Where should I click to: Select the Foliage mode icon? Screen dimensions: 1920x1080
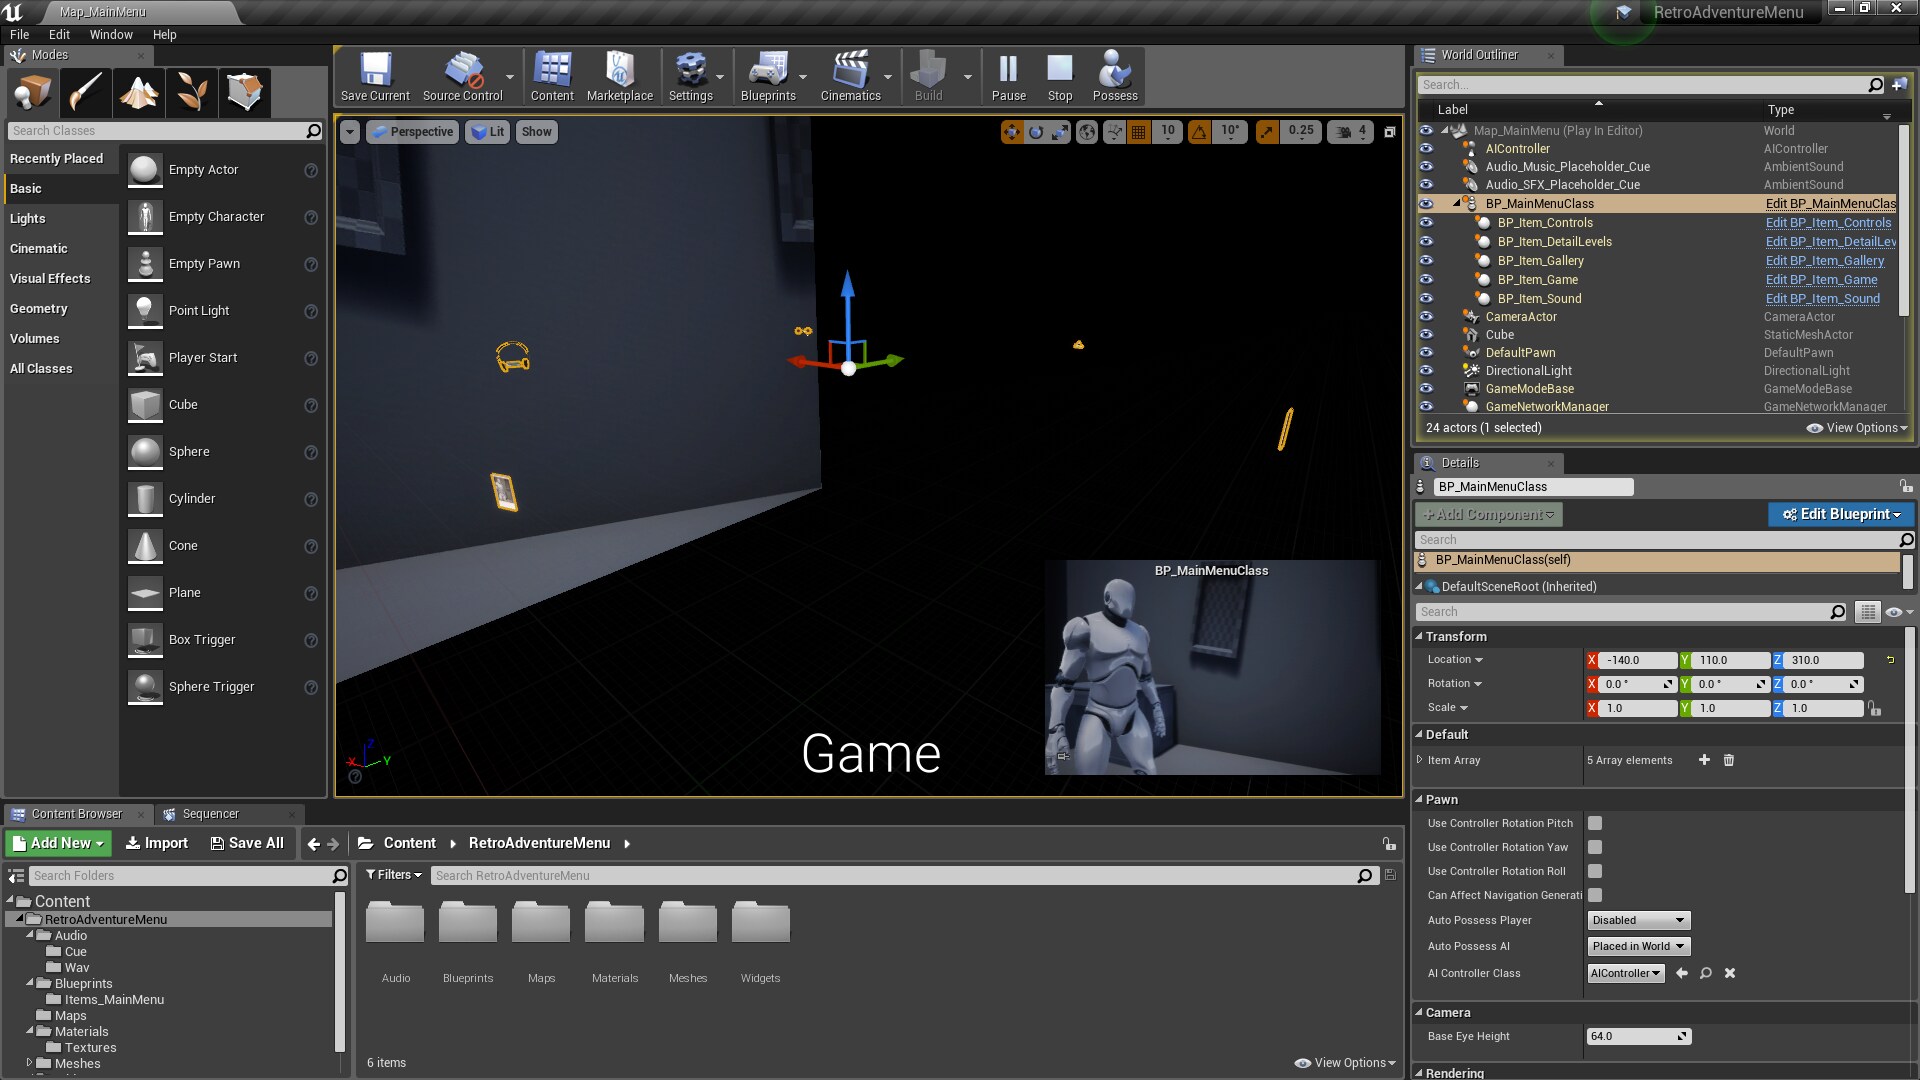pyautogui.click(x=191, y=92)
